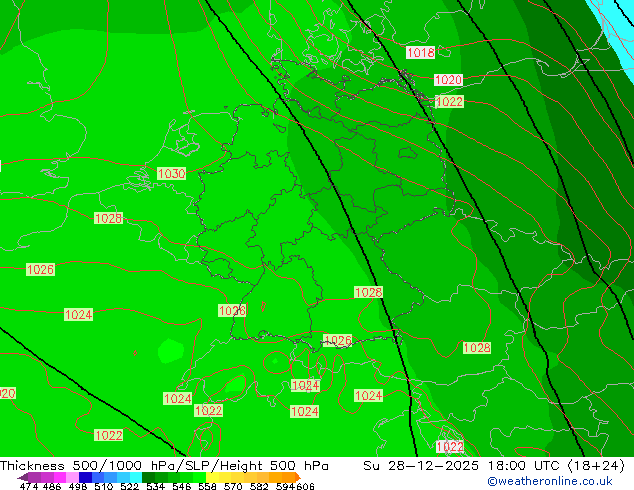Viewport: 634px width, 490px height.
Task: Click the legend value 486
Action: 52,486
